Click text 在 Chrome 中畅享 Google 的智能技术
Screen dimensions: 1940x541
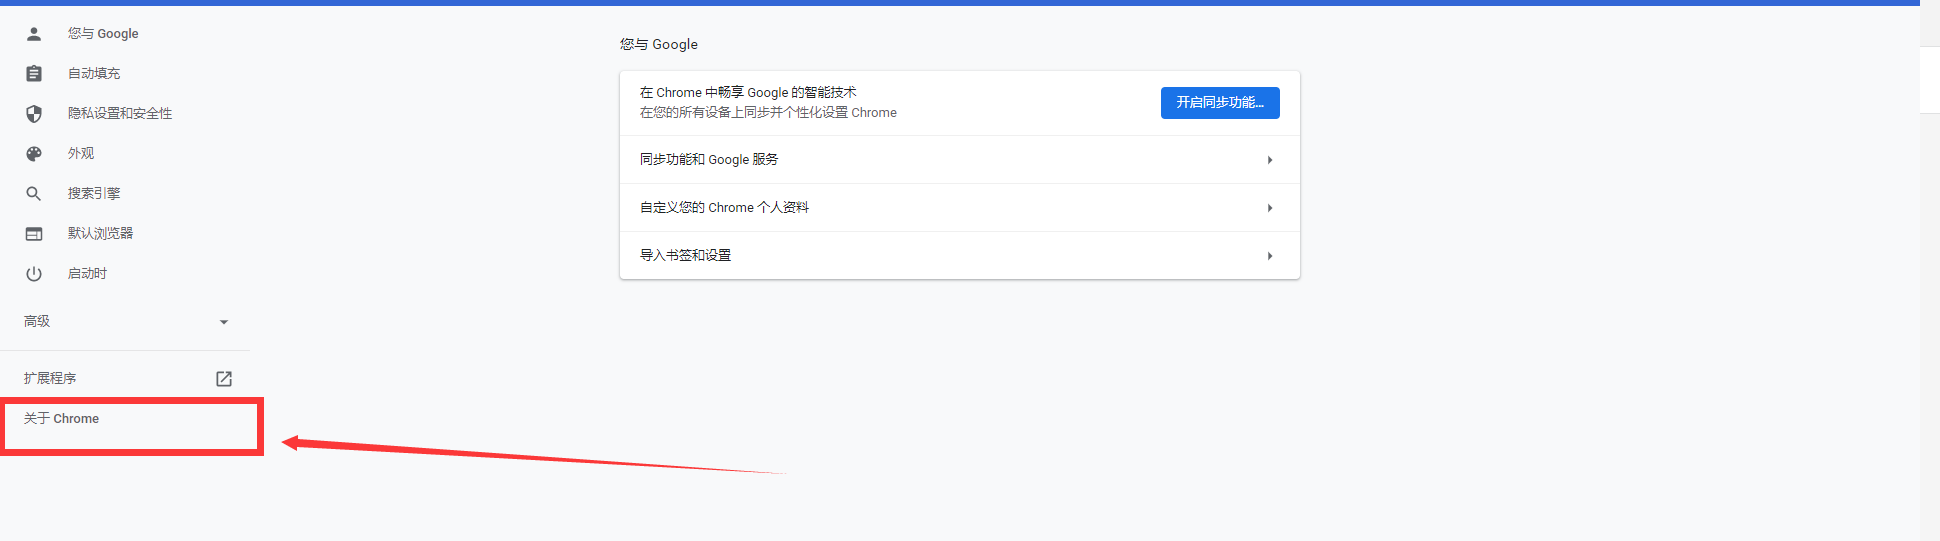[x=748, y=93]
